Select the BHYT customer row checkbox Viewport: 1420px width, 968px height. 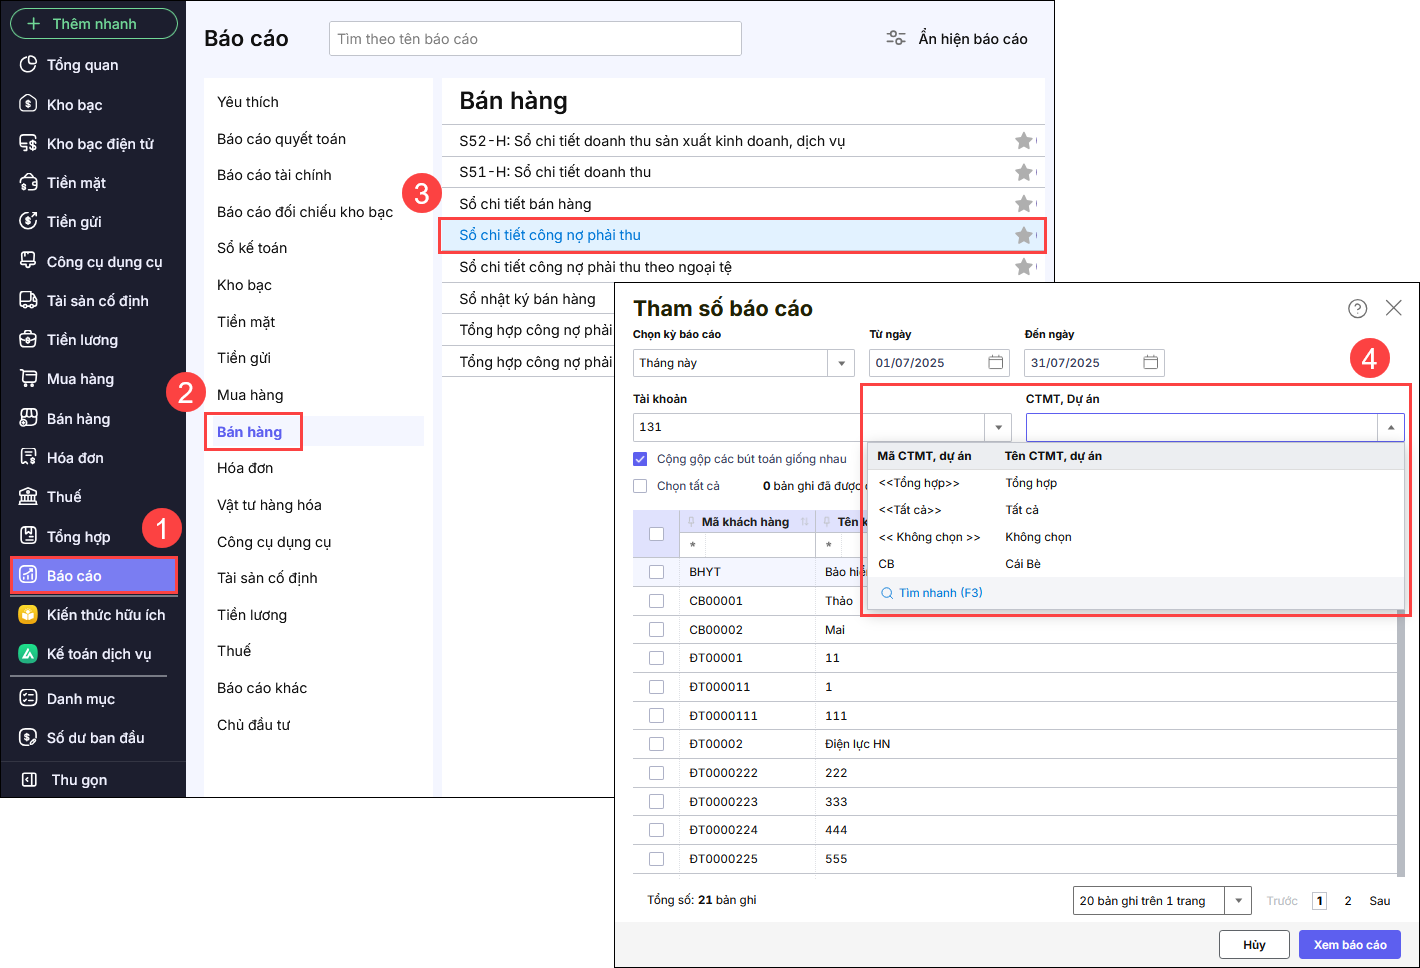tap(656, 572)
